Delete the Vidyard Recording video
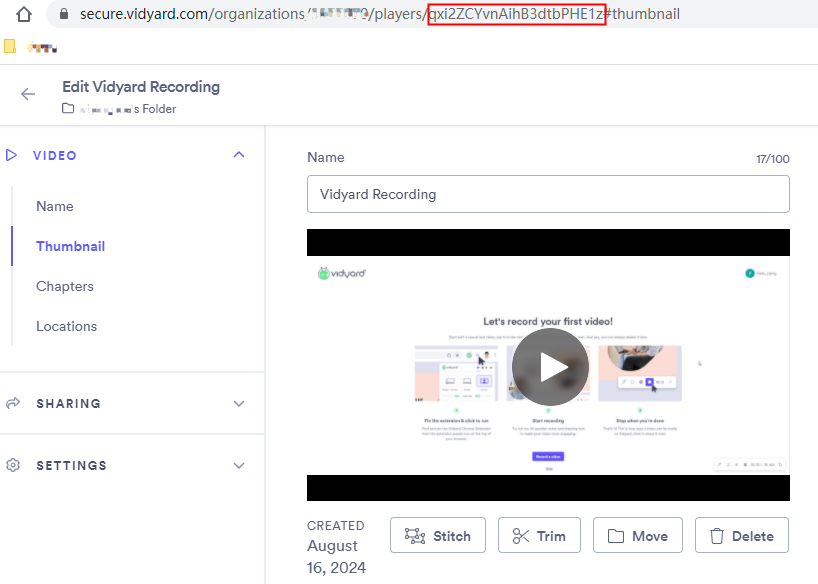 tap(741, 536)
